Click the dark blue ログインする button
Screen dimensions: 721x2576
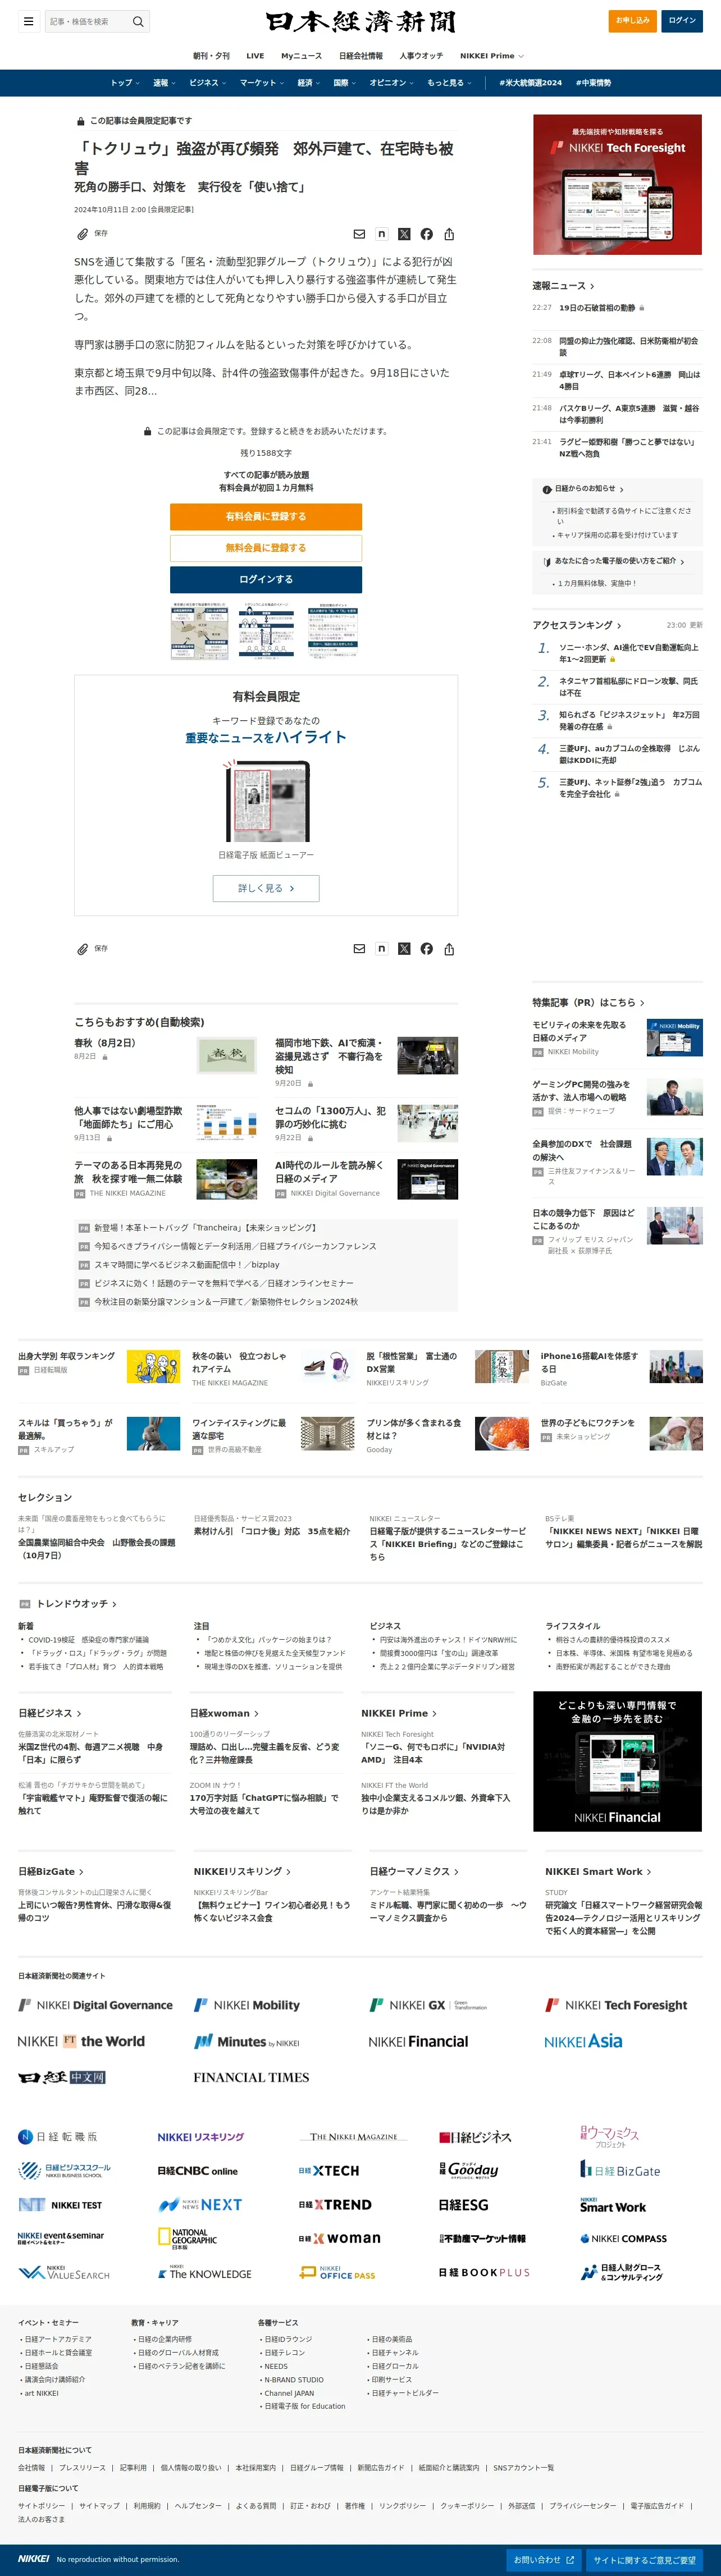pyautogui.click(x=266, y=579)
